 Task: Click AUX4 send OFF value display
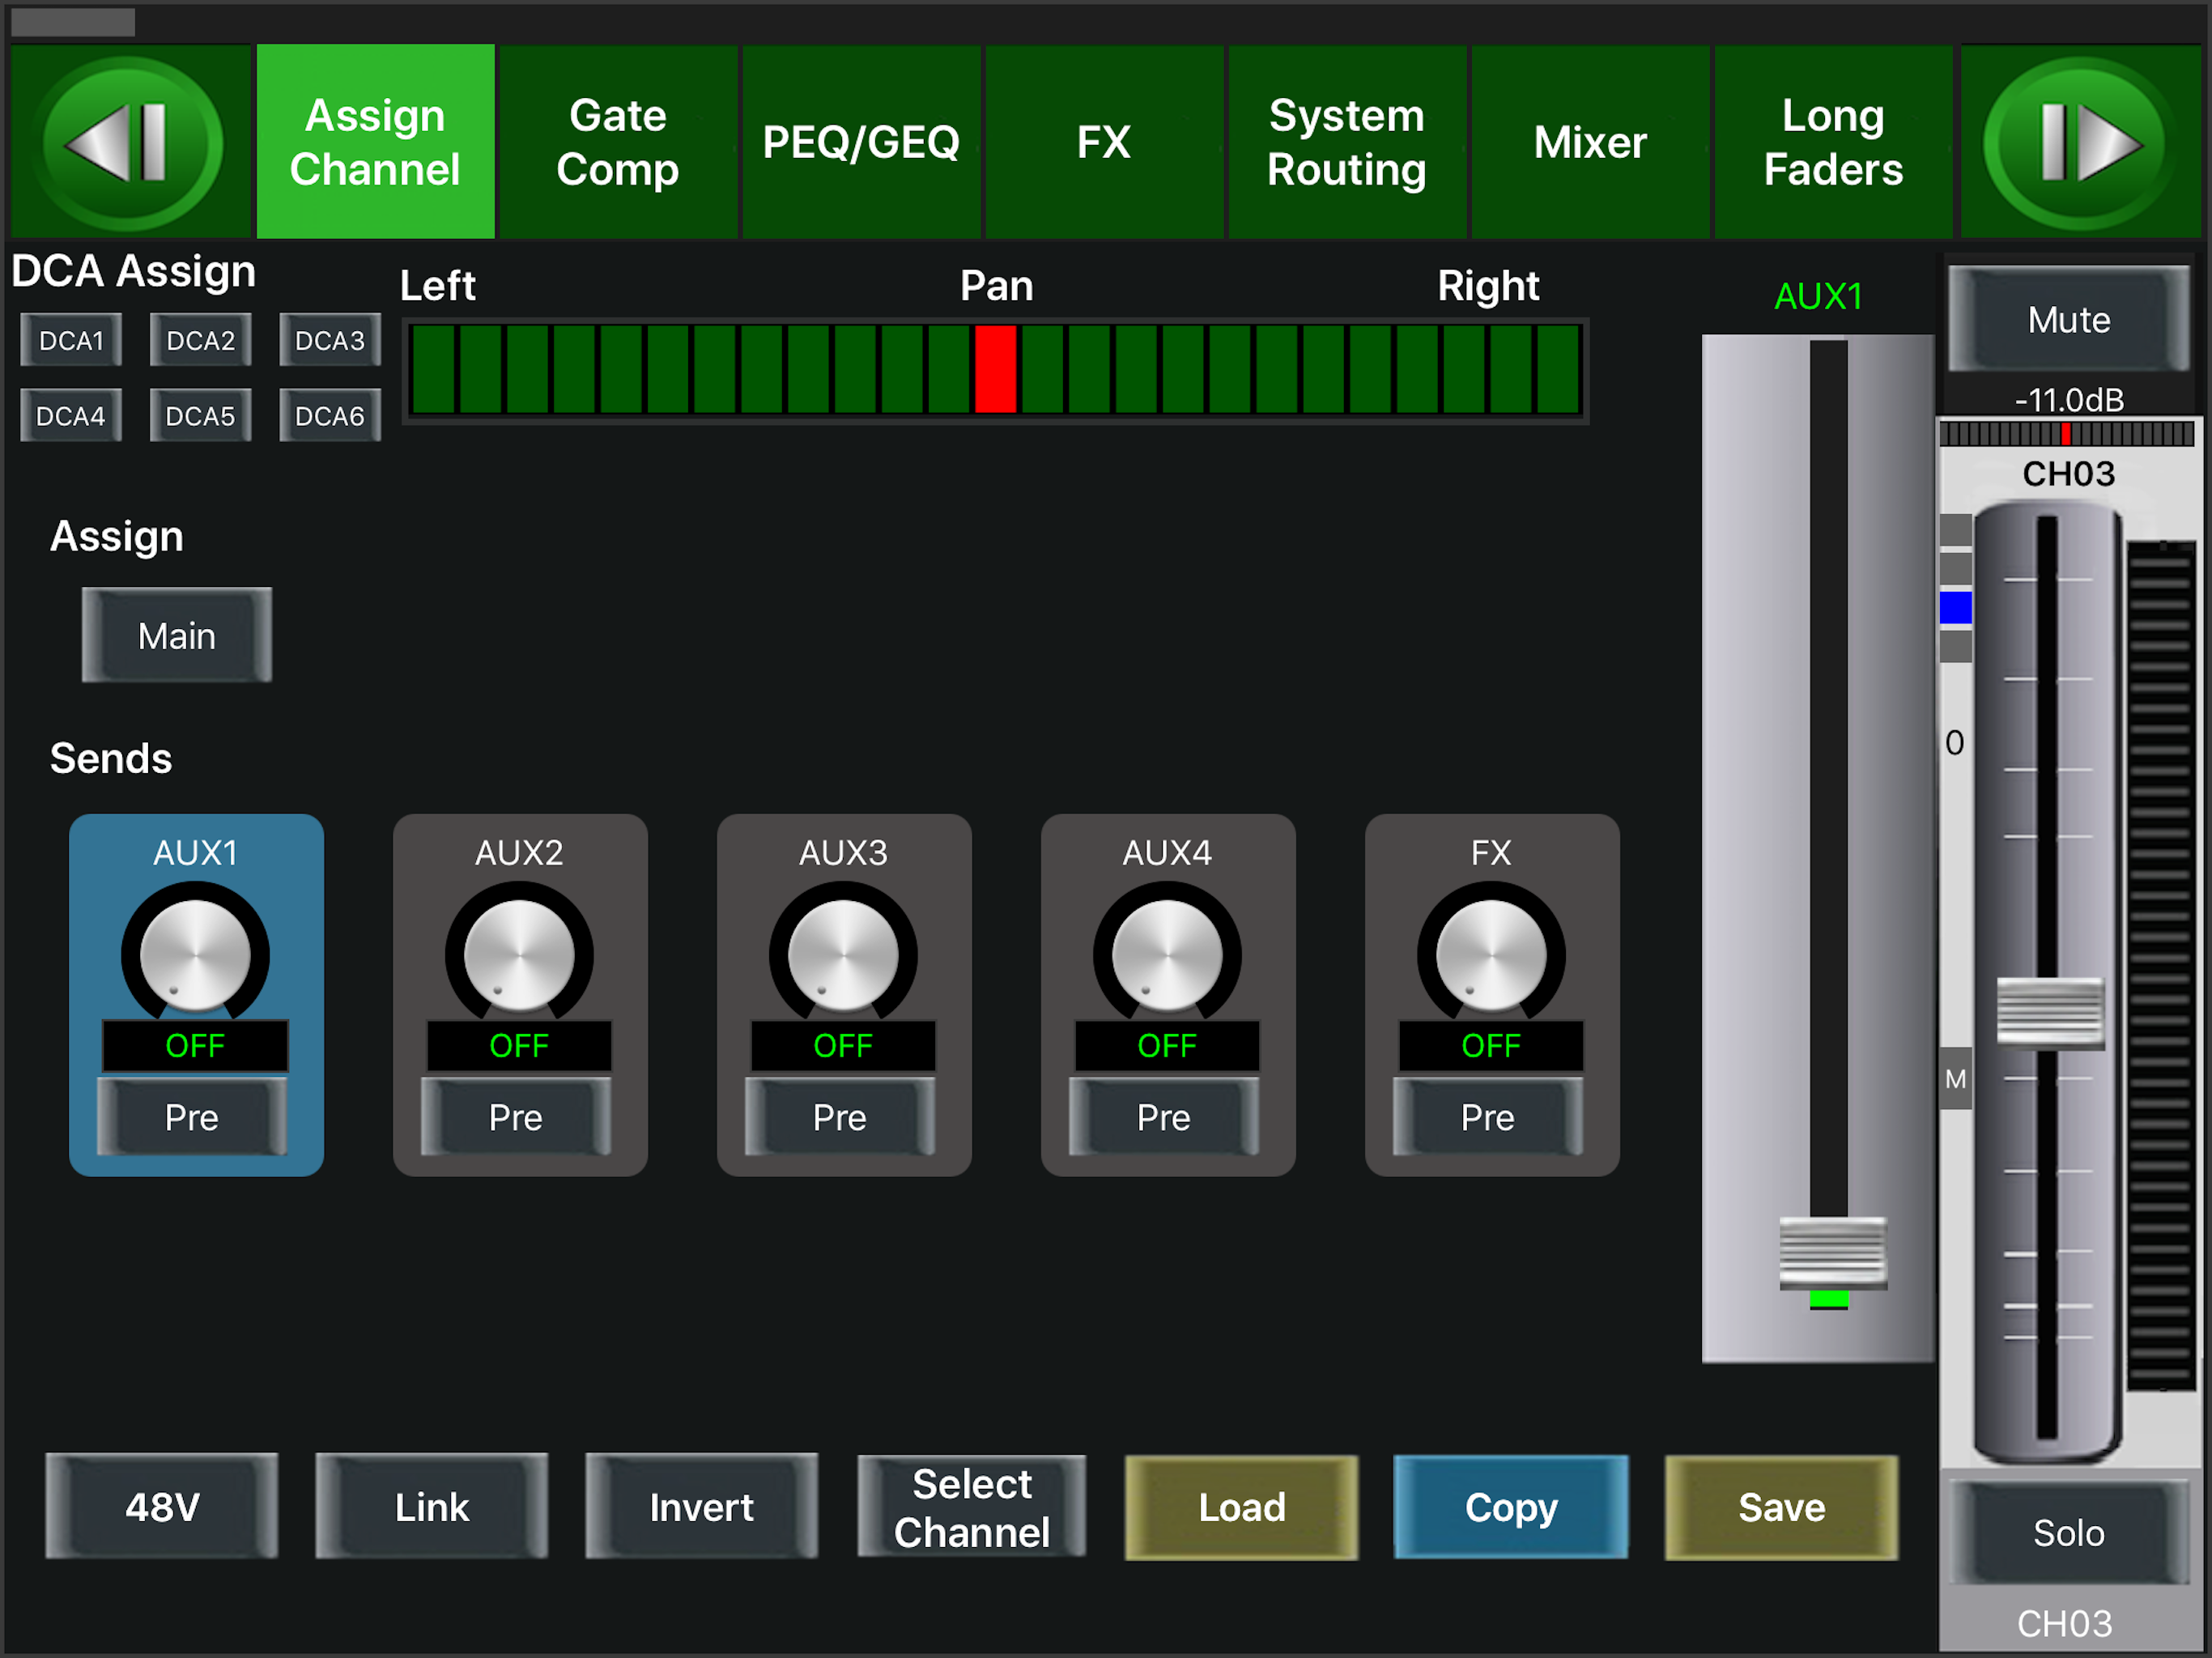click(x=1167, y=1046)
